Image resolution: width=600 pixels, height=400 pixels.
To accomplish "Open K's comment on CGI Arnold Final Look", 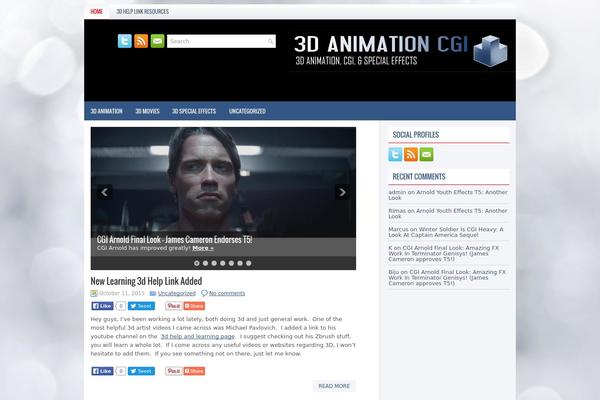I will click(444, 253).
